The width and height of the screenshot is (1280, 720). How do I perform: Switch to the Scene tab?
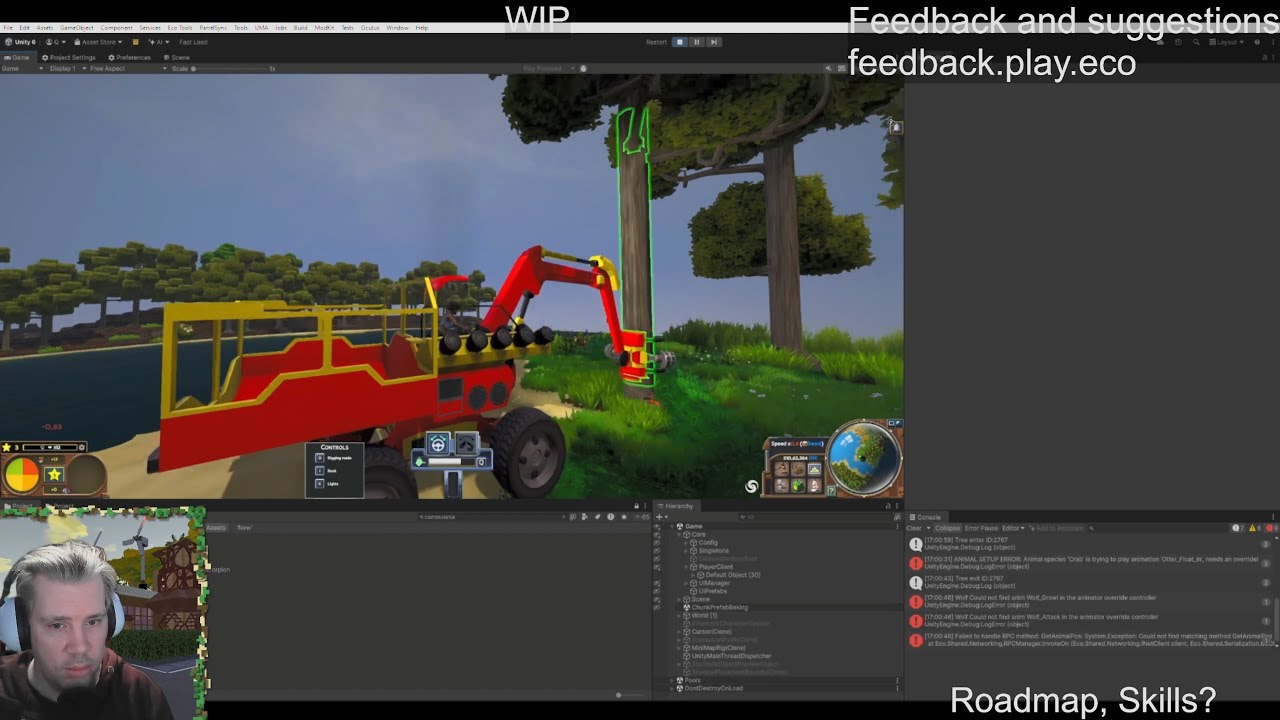click(x=177, y=57)
